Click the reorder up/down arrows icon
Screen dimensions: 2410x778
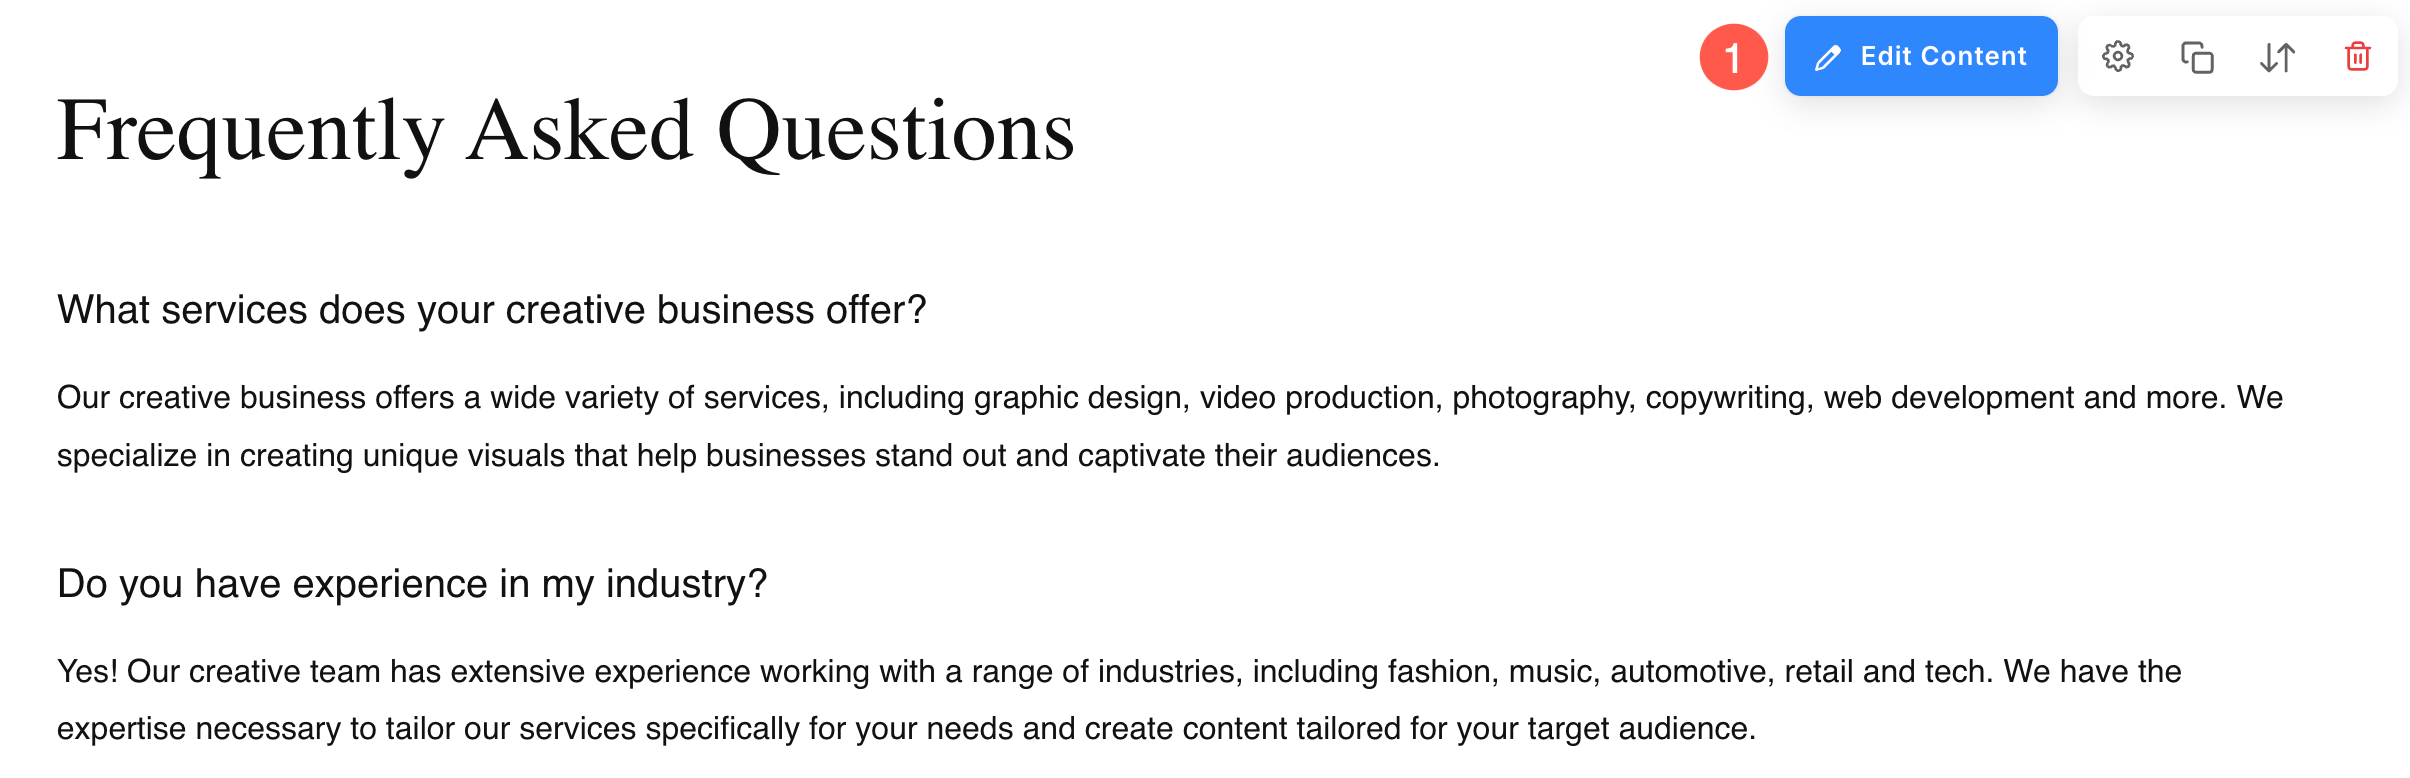click(x=2277, y=57)
